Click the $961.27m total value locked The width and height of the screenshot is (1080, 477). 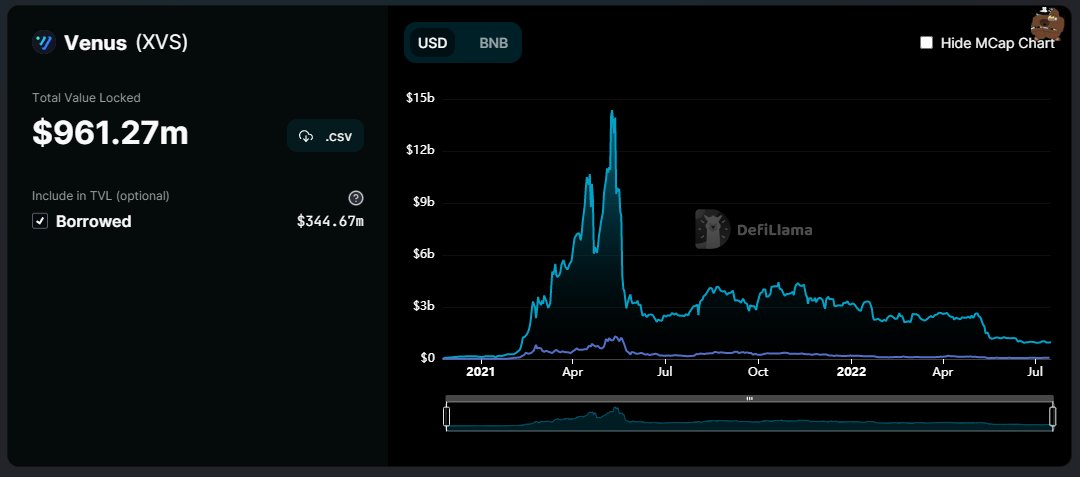coord(110,132)
